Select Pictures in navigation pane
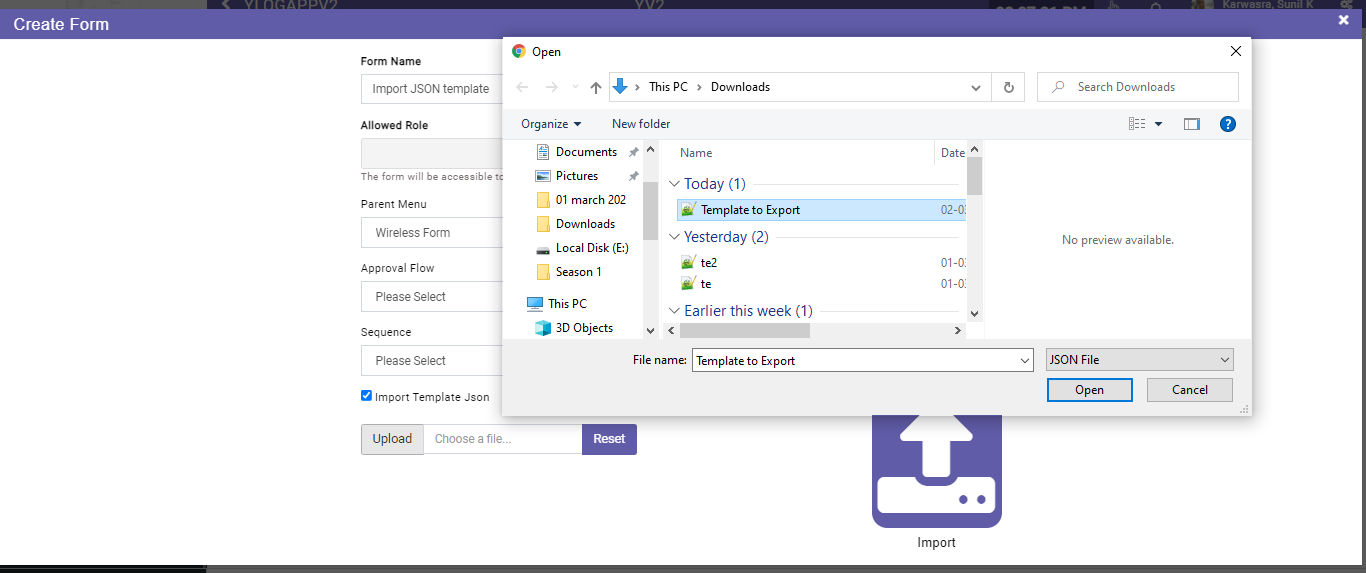This screenshot has height=573, width=1366. [577, 176]
